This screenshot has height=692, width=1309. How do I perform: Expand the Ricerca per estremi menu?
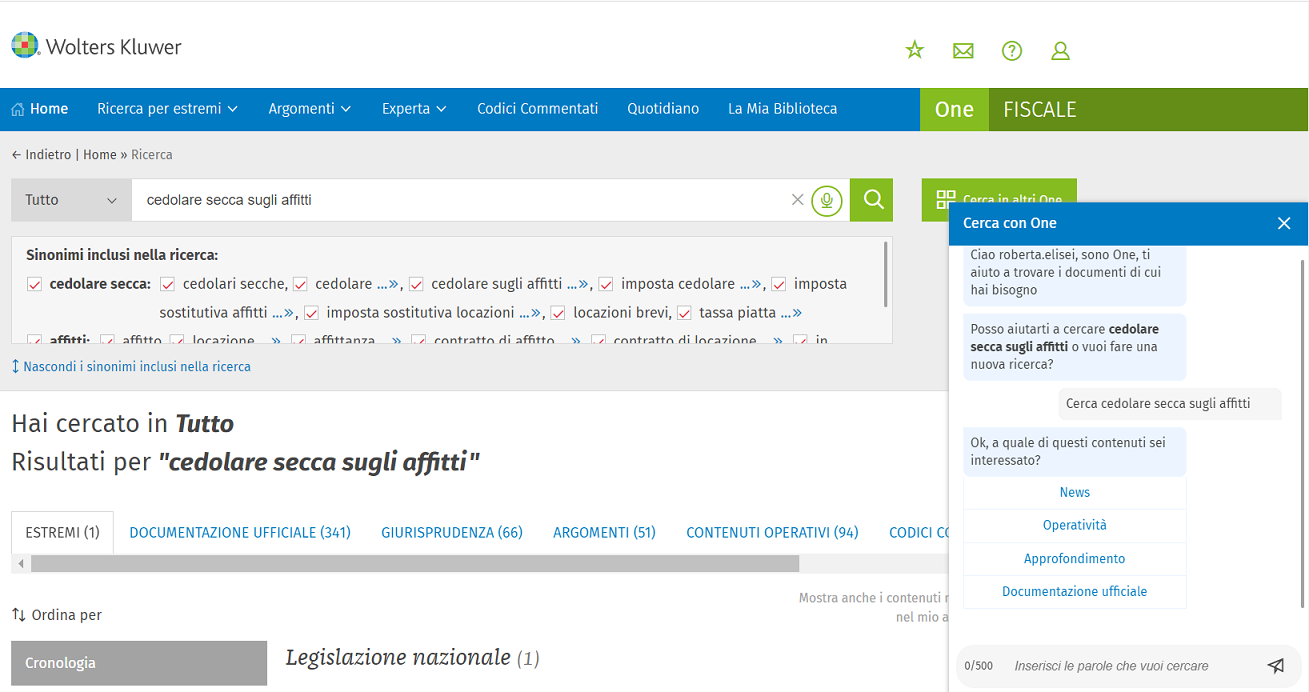[x=167, y=109]
